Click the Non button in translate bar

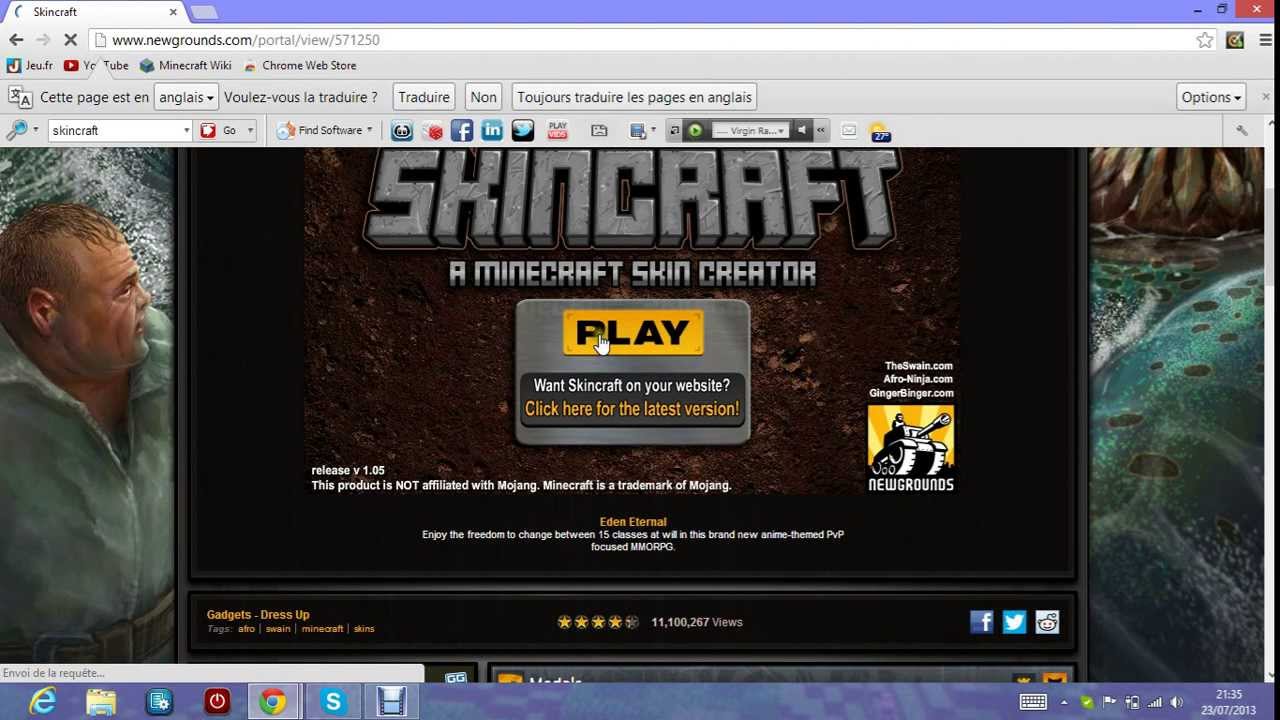tap(483, 97)
